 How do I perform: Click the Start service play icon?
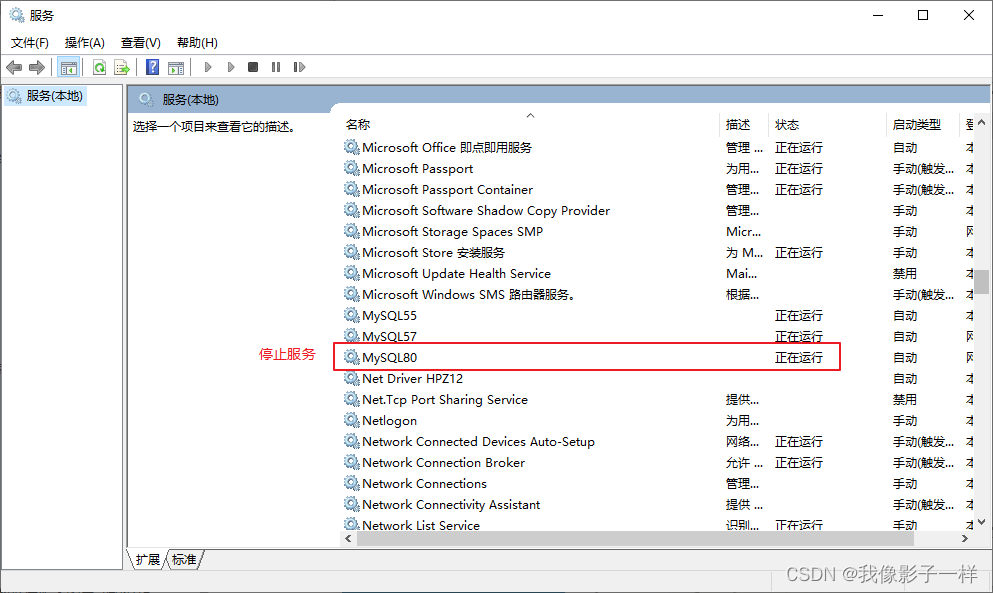tap(208, 67)
